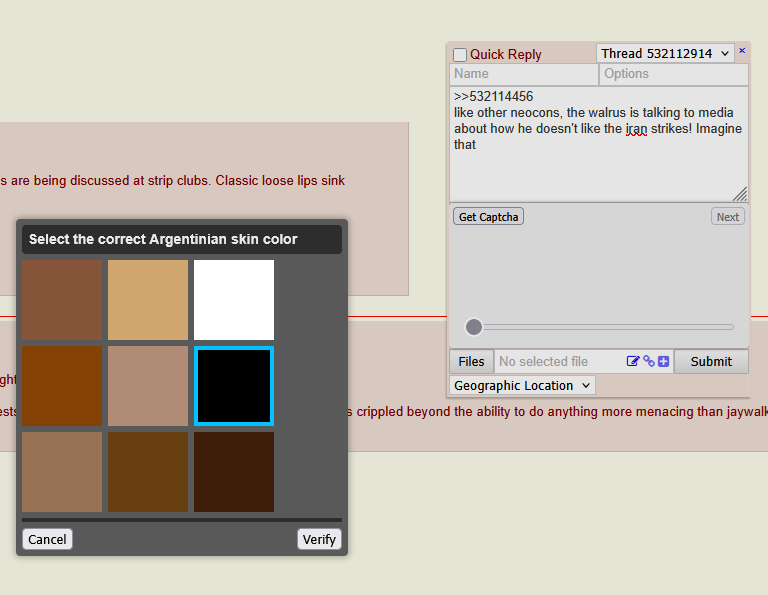Image resolution: width=768 pixels, height=595 pixels.
Task: Select the highlighted black color swatch
Action: pyautogui.click(x=234, y=386)
